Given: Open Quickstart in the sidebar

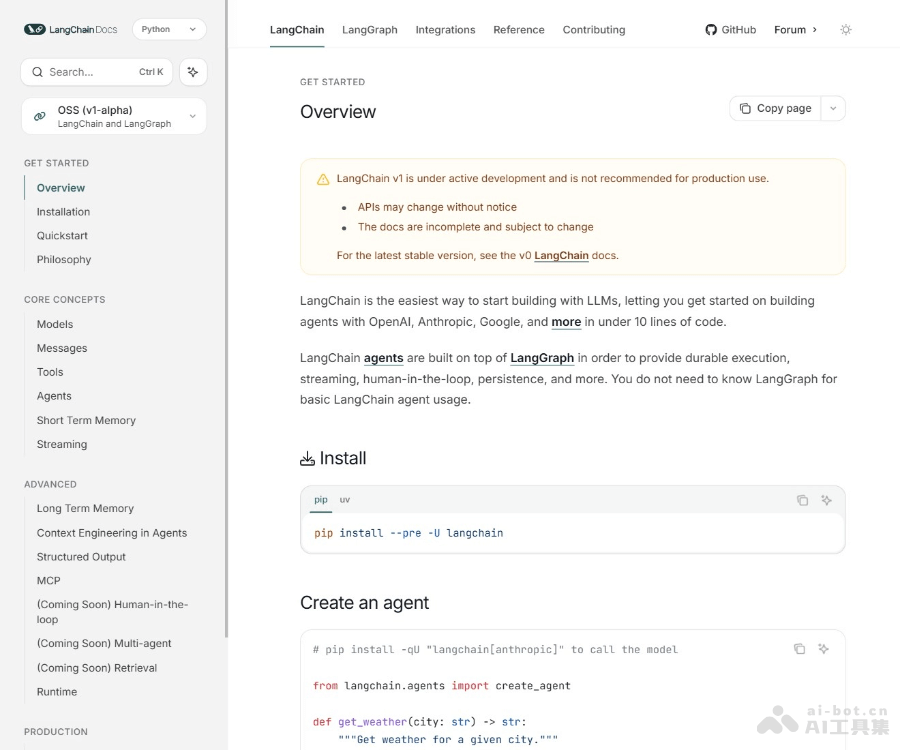Looking at the screenshot, I should (x=62, y=236).
